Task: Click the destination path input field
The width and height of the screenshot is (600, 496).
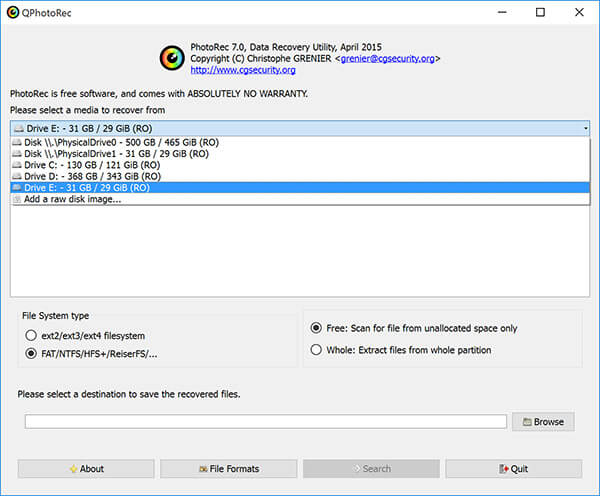Action: (266, 422)
